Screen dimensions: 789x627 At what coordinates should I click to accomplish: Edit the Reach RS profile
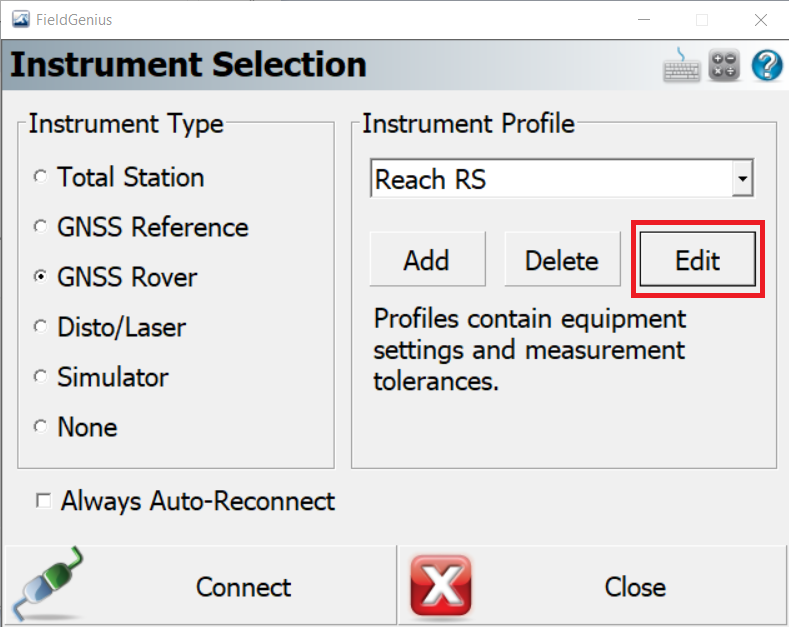pyautogui.click(x=697, y=259)
